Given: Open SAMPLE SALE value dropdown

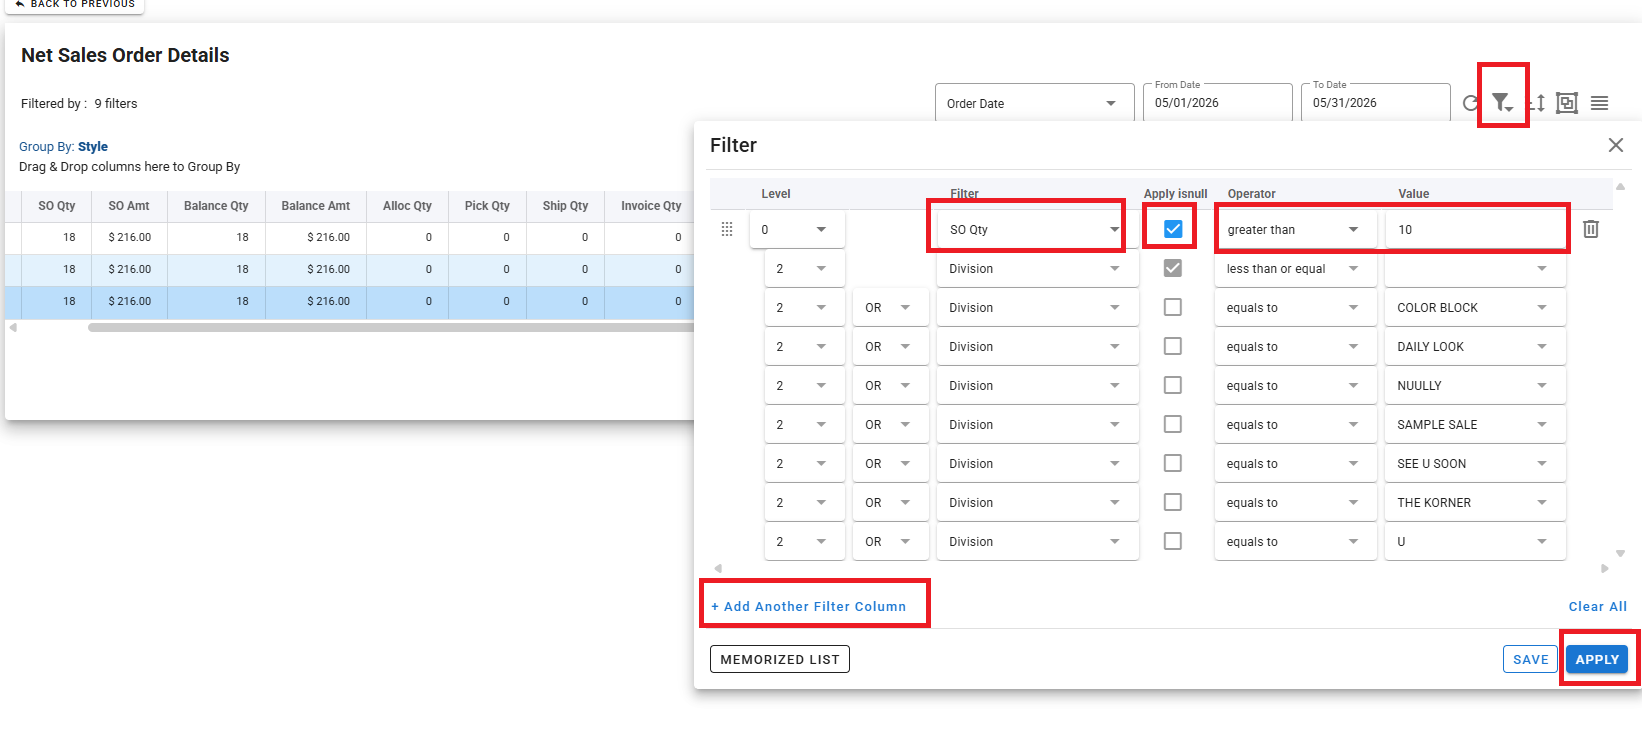Looking at the screenshot, I should pos(1475,424).
